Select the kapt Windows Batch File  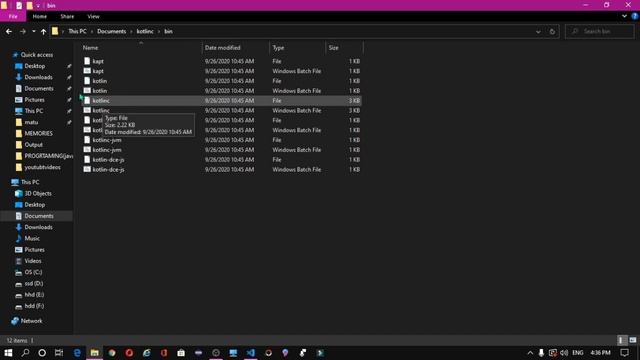pos(222,71)
